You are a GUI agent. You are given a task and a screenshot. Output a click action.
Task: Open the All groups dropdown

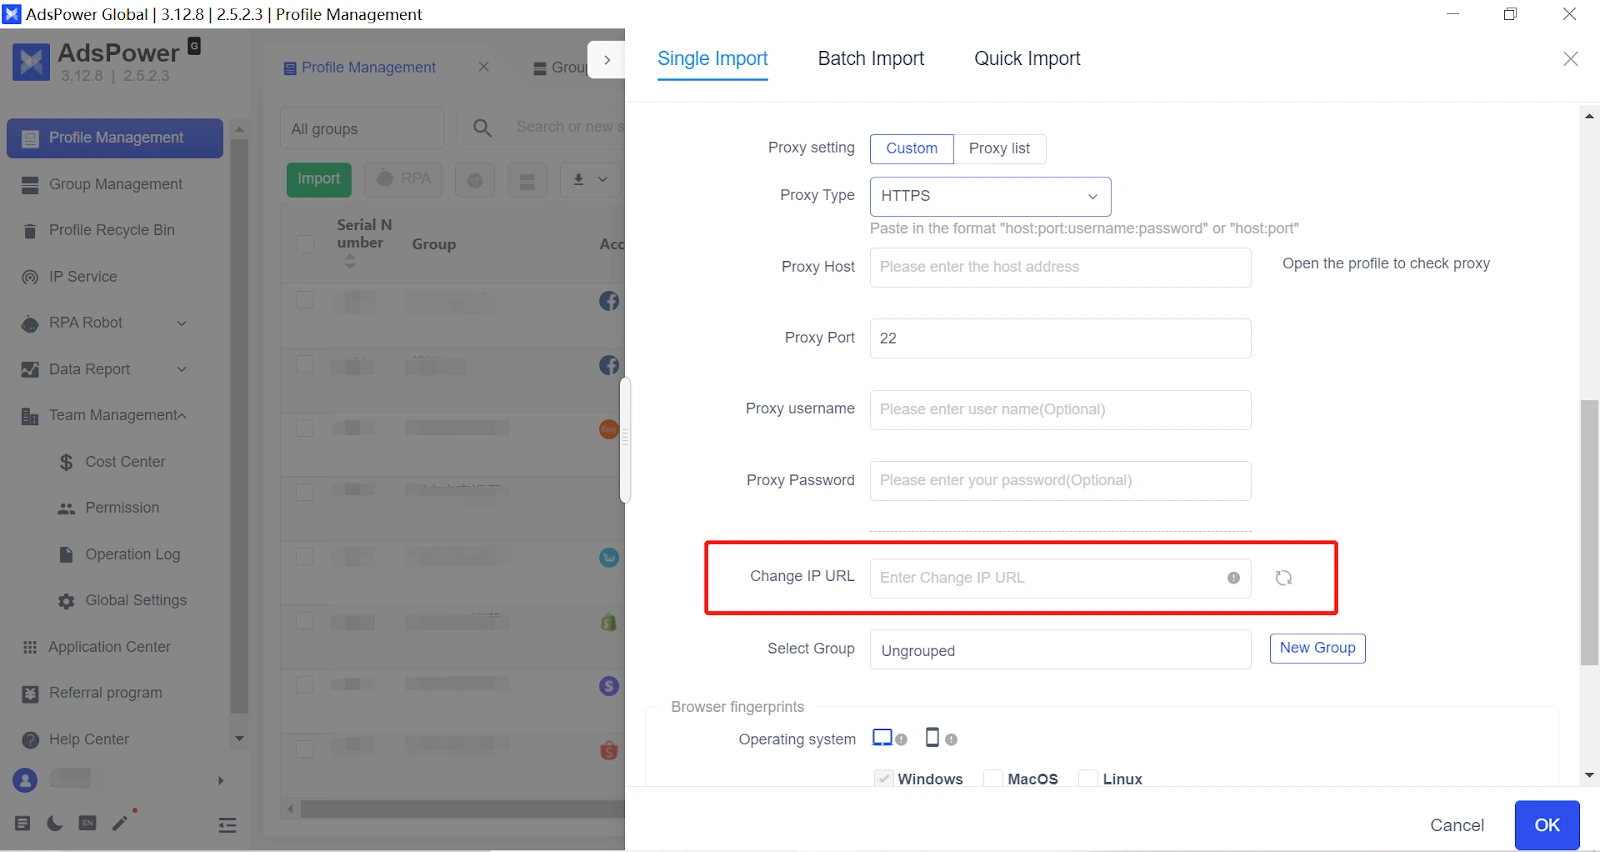click(x=361, y=128)
